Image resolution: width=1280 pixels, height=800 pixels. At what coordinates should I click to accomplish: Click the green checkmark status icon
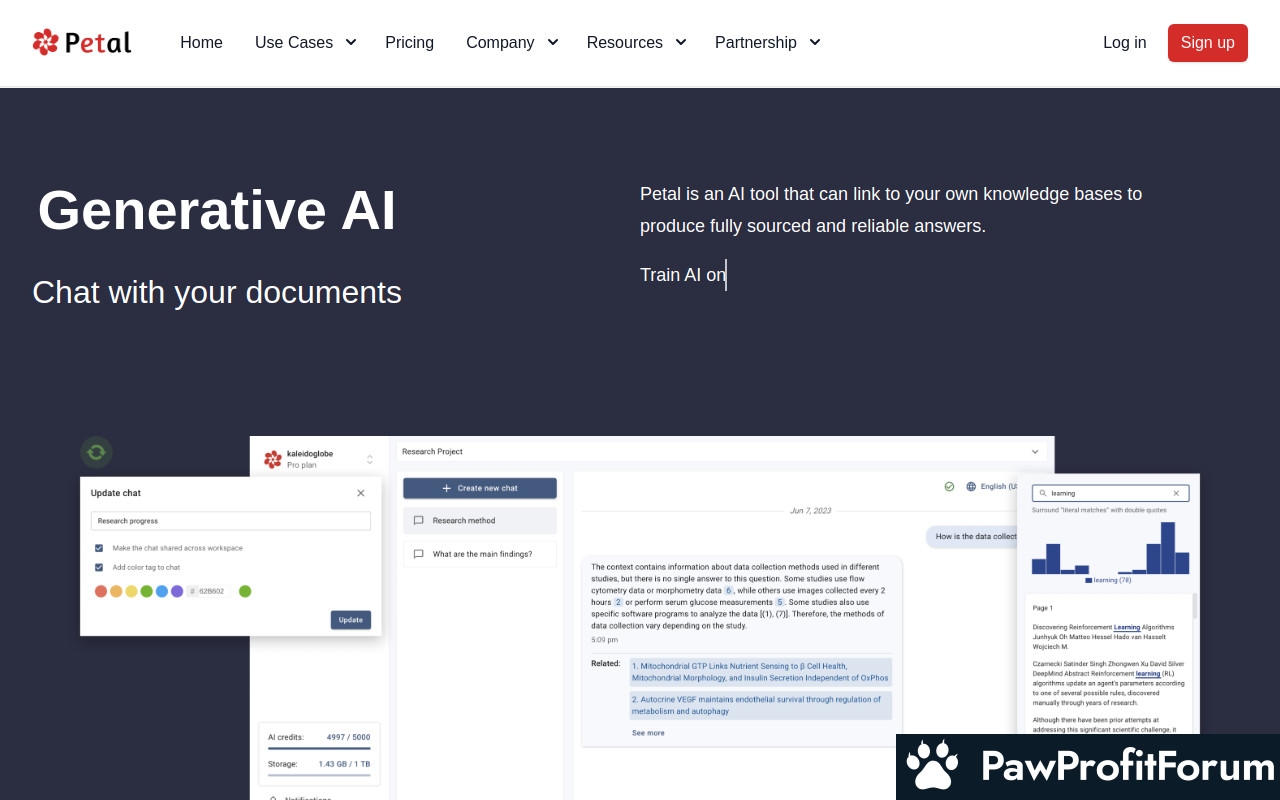coord(949,487)
